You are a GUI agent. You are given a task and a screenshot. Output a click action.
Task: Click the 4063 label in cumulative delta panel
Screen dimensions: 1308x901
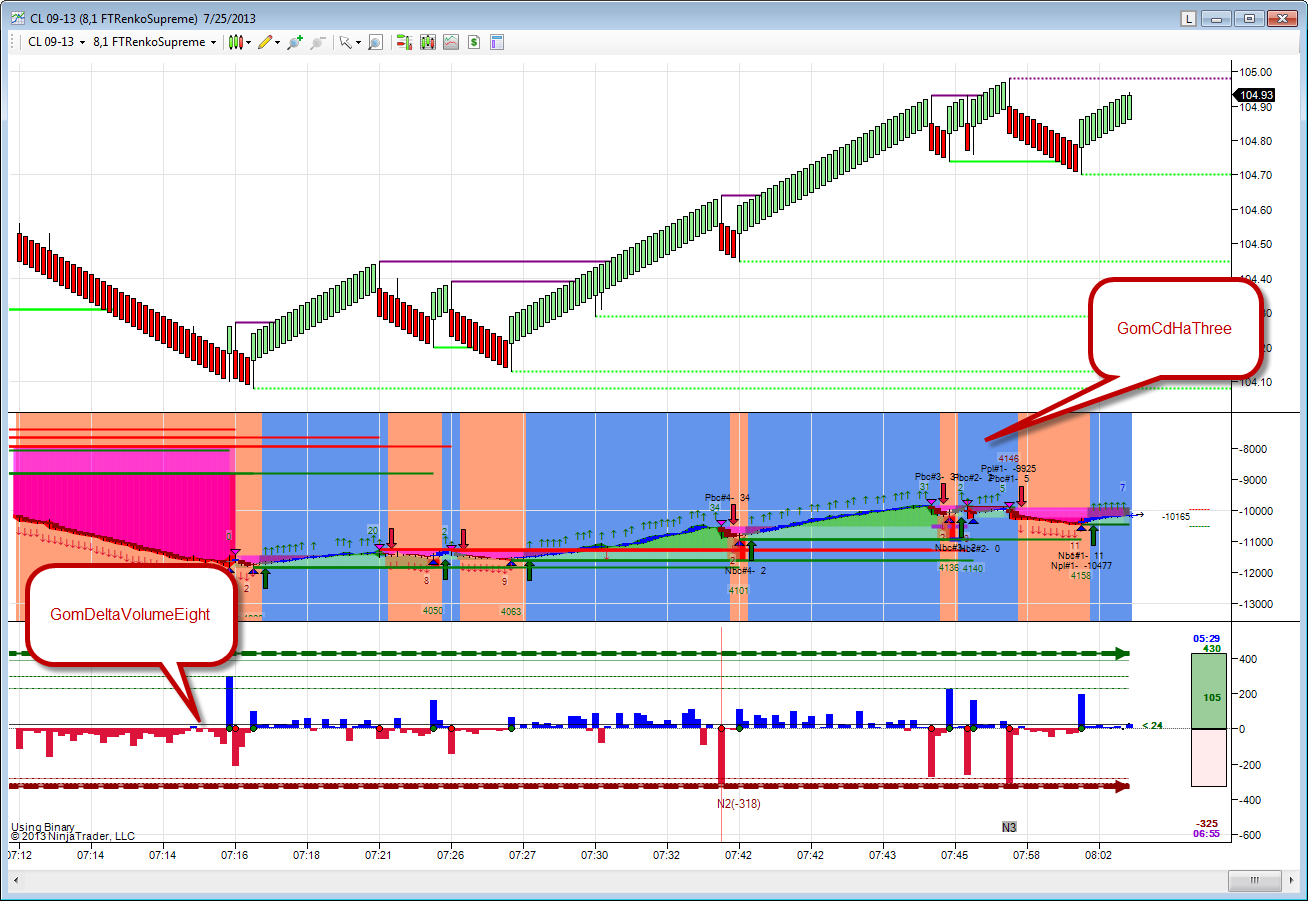point(511,611)
